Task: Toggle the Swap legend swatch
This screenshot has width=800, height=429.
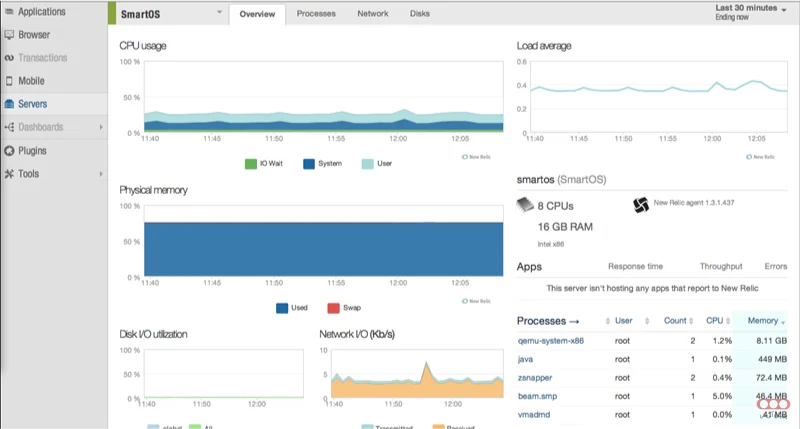Action: (x=335, y=308)
